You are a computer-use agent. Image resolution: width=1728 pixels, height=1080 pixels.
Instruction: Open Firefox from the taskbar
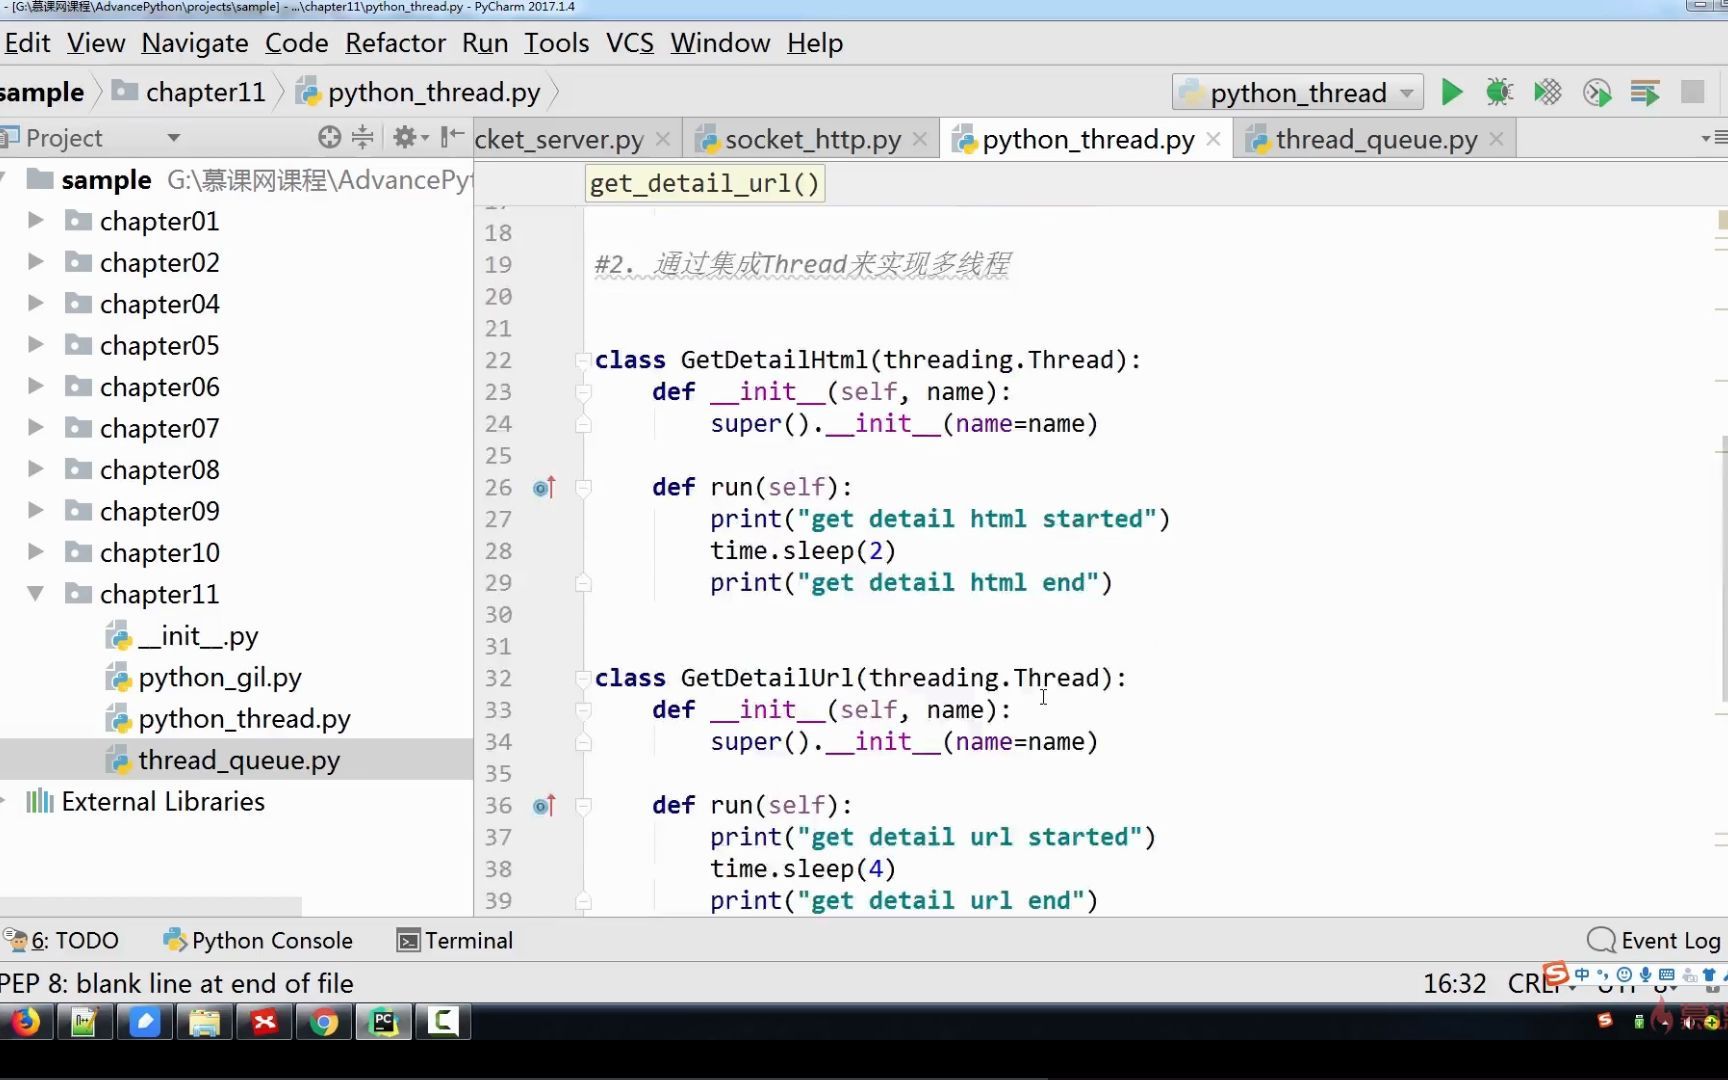point(24,1022)
